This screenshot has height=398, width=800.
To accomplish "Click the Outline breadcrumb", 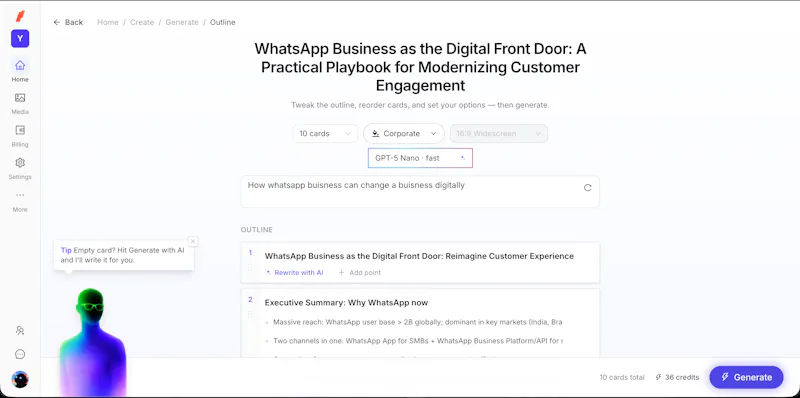I will tap(222, 22).
